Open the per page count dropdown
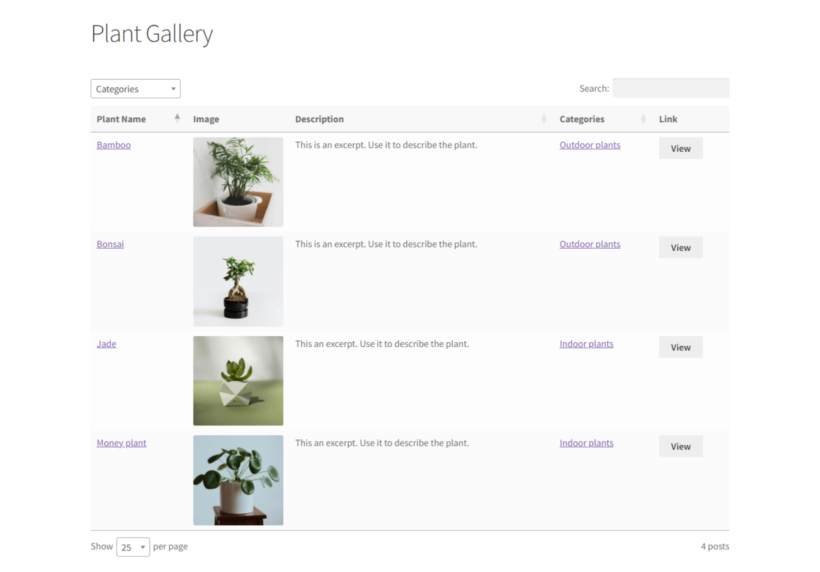The image size is (820, 572). (x=133, y=547)
